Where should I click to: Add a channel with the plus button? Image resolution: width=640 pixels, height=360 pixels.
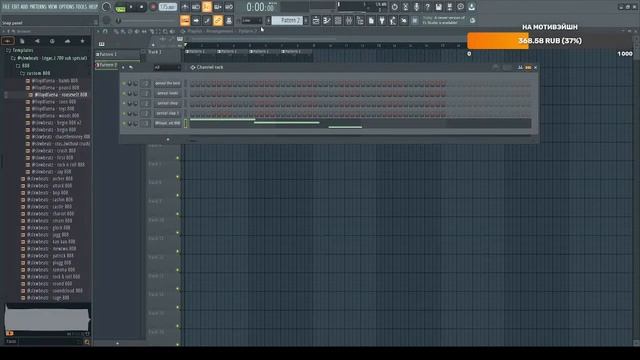(x=168, y=140)
